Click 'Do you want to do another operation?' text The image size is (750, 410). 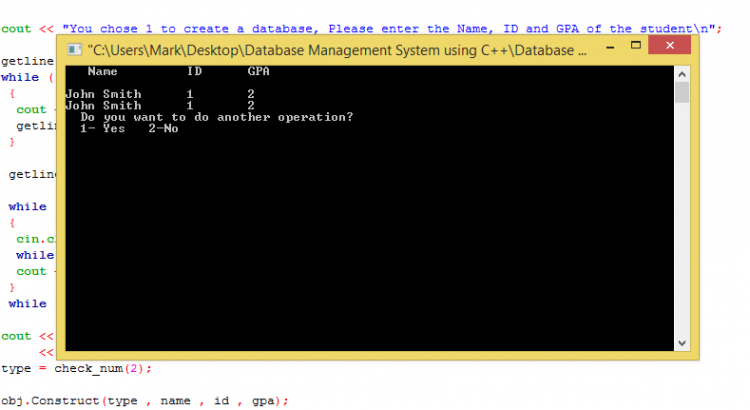pyautogui.click(x=217, y=117)
